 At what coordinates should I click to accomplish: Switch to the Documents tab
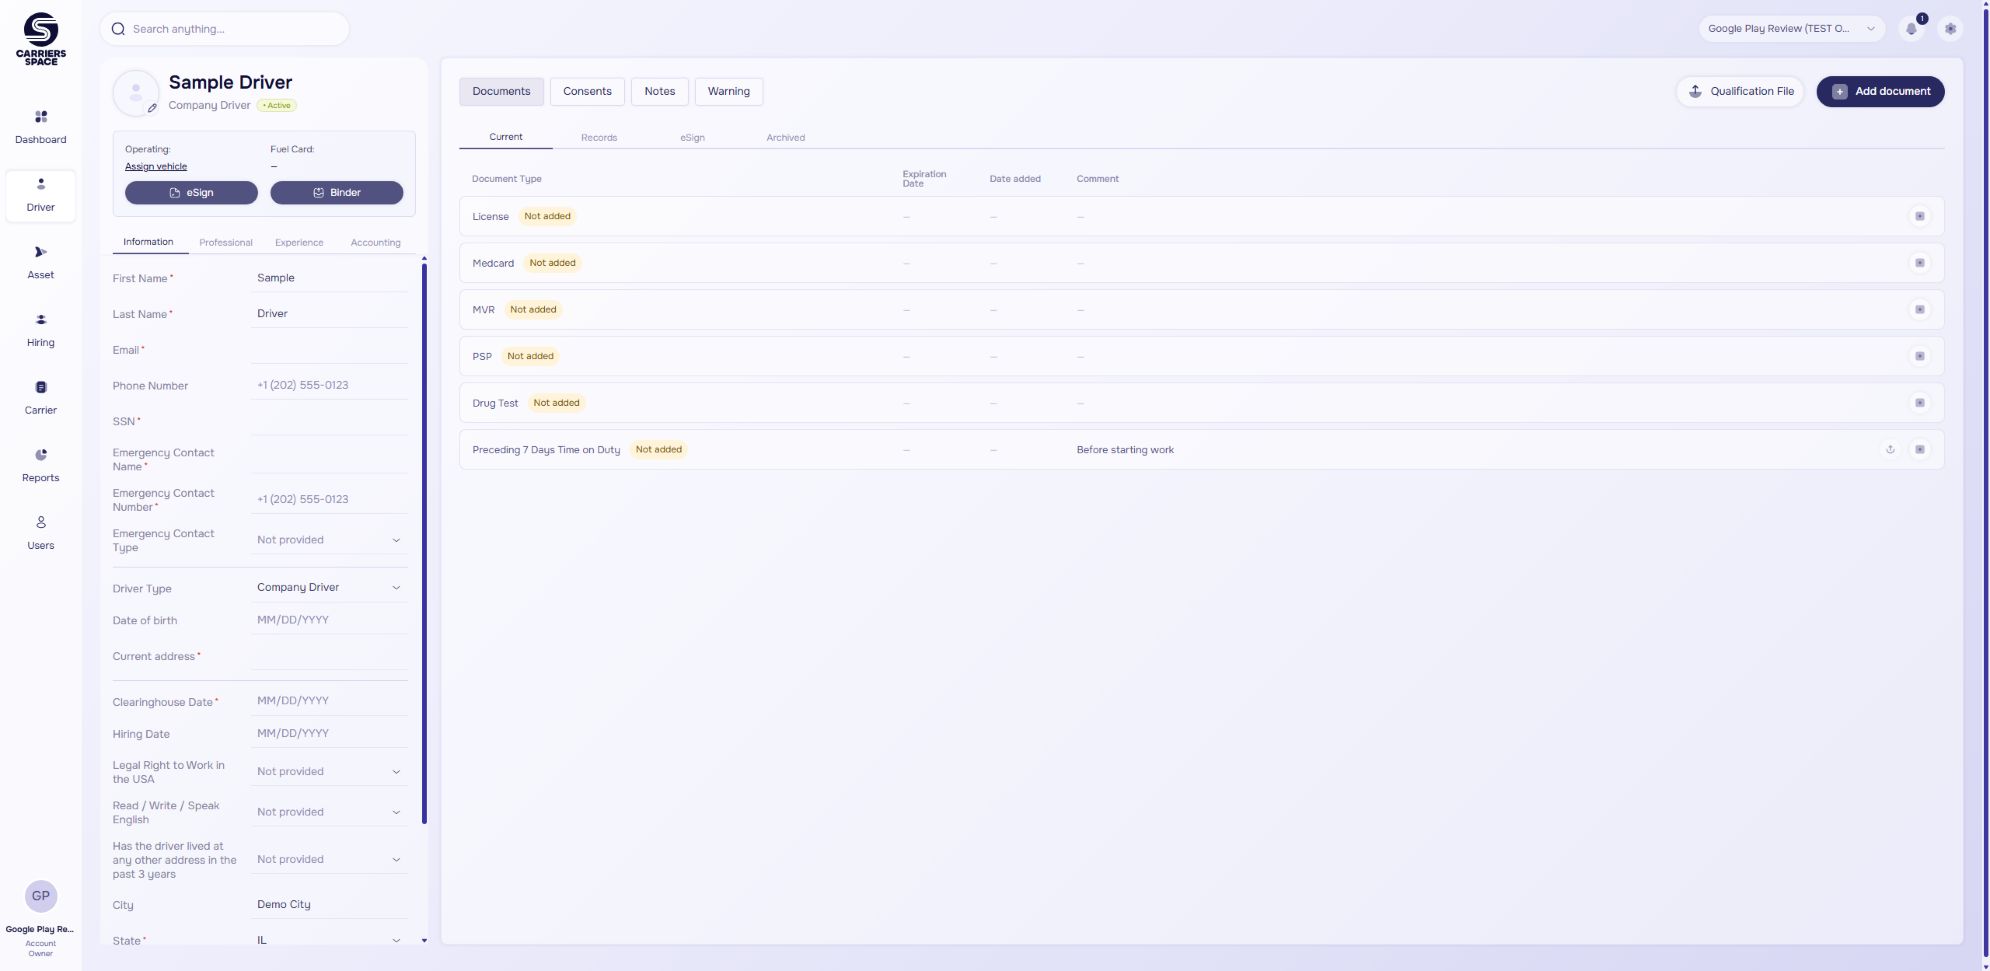coord(501,91)
